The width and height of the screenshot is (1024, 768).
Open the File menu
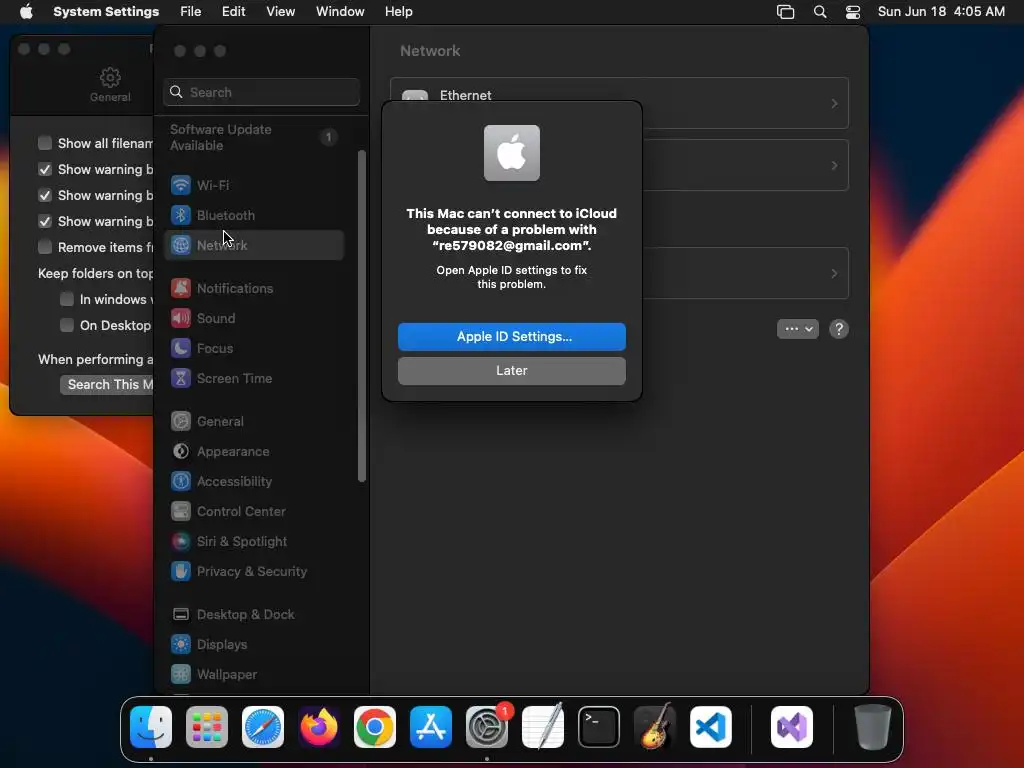[x=191, y=12]
